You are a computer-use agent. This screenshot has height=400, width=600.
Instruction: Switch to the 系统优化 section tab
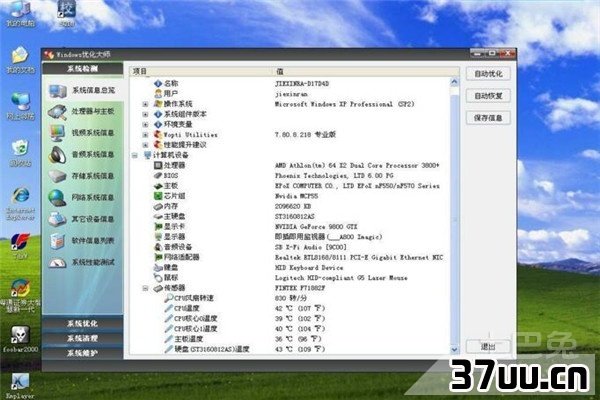pos(82,323)
